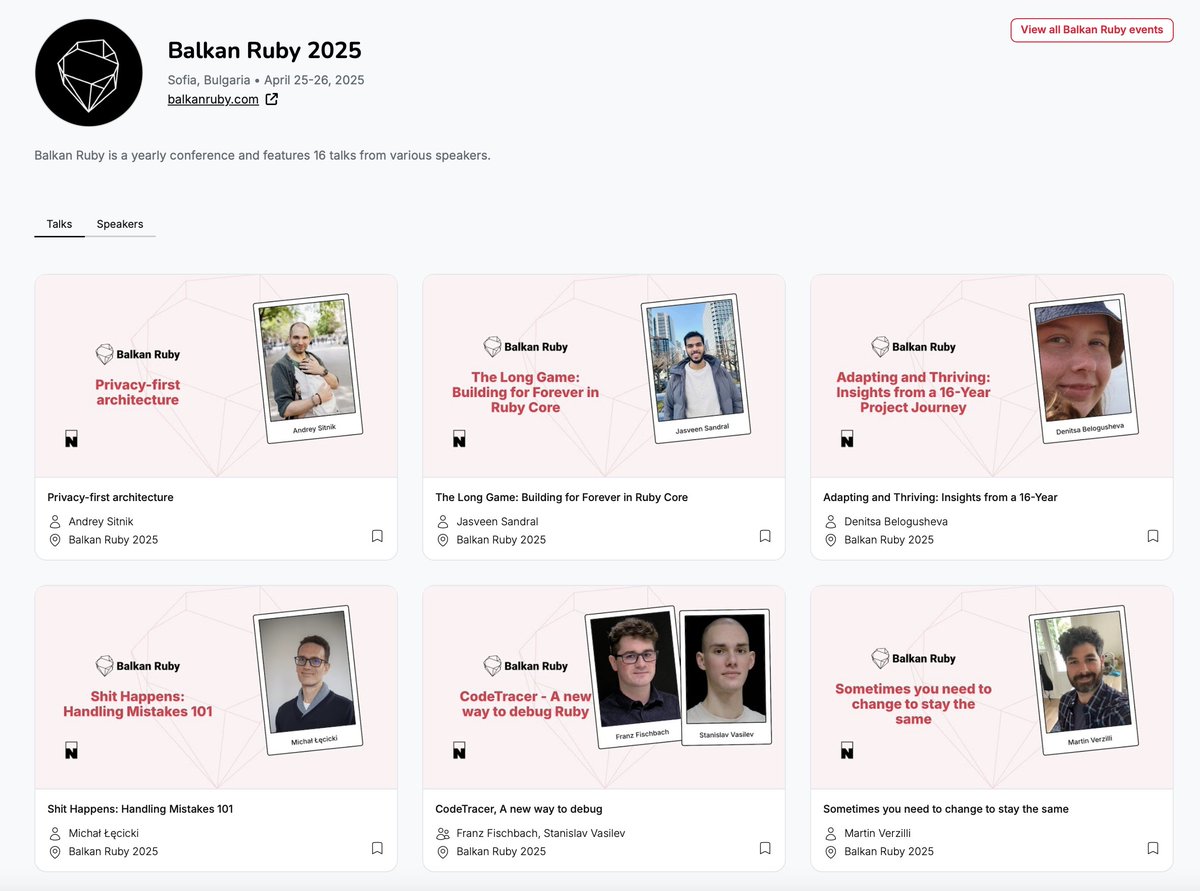Click speaker names Franz Fischbach, Stanislav Vasilev
The image size is (1200, 891).
541,834
